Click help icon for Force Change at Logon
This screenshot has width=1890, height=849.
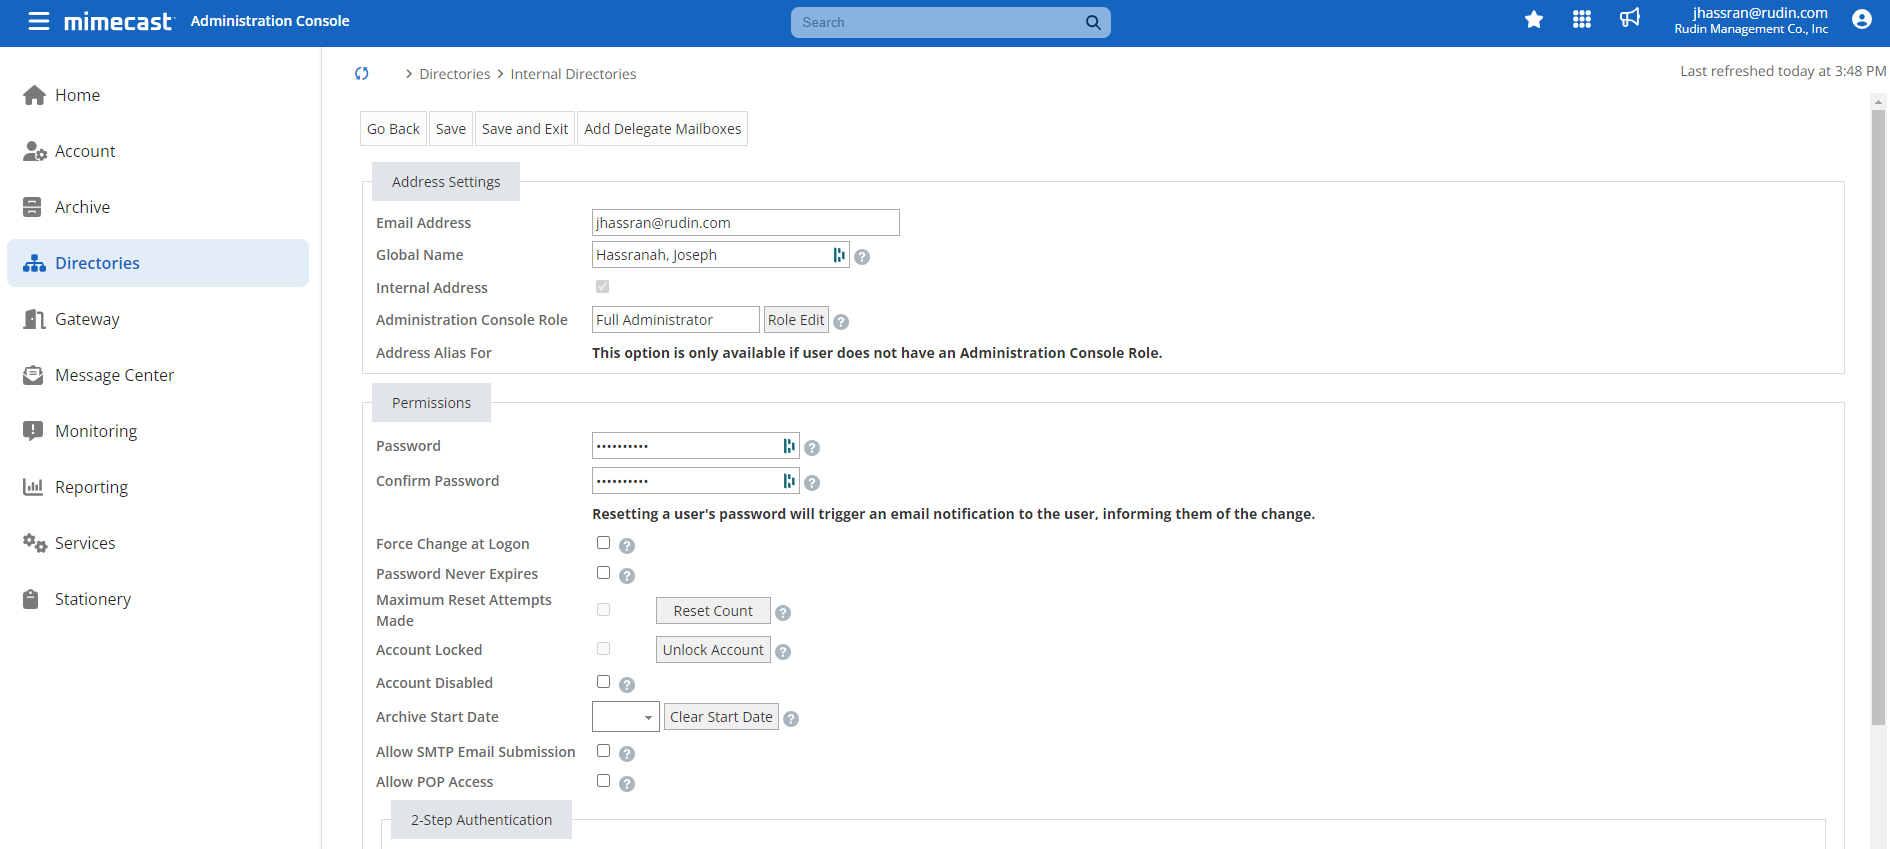[627, 546]
